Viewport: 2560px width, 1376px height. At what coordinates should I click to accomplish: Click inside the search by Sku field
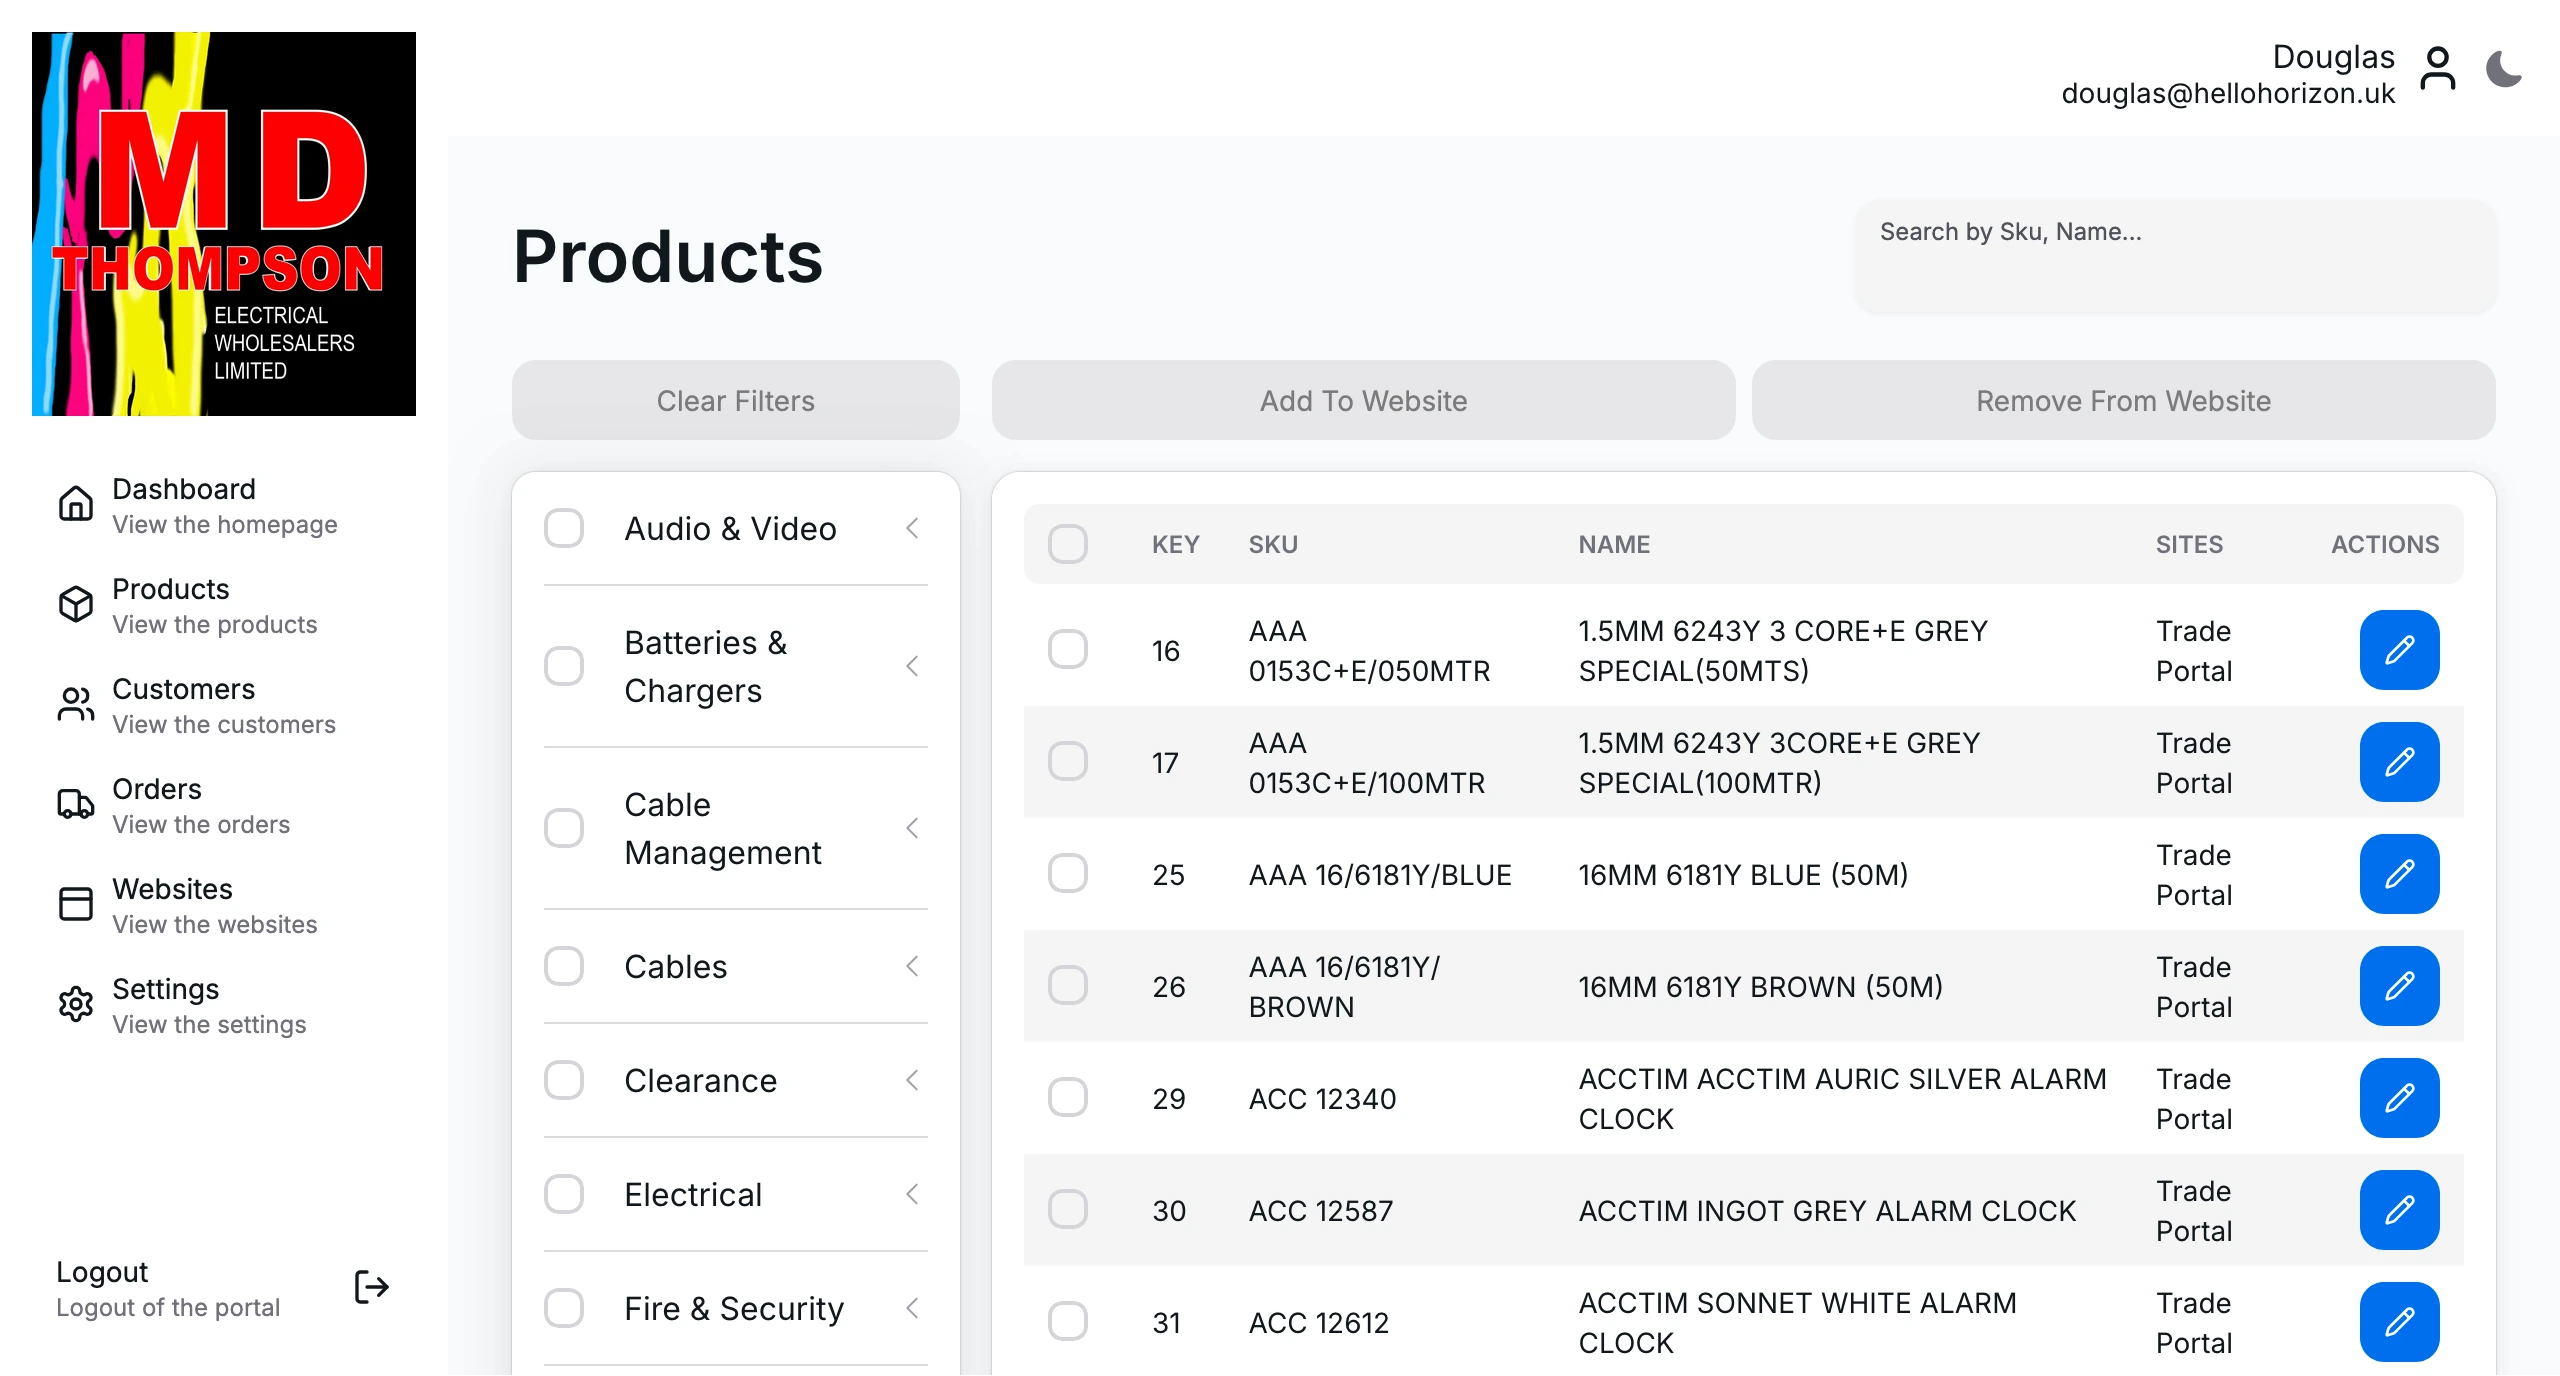click(2176, 257)
